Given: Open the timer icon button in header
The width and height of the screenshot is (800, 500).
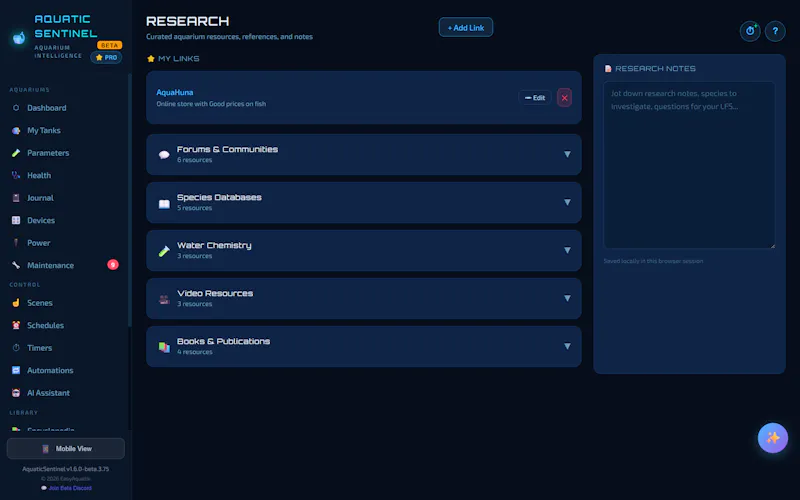Looking at the screenshot, I should 750,31.
